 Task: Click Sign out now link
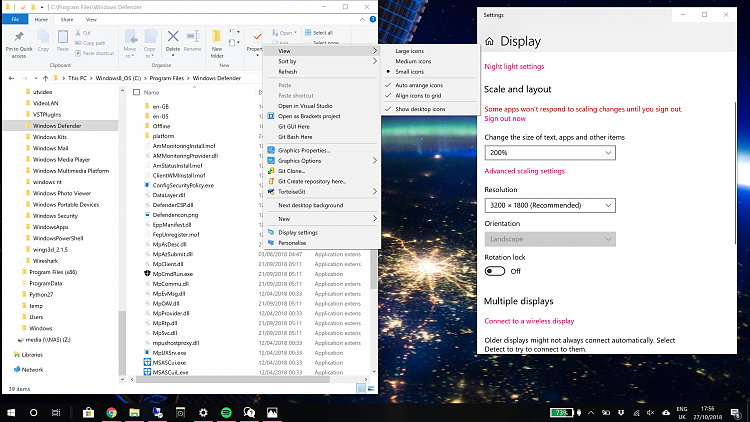(x=505, y=119)
